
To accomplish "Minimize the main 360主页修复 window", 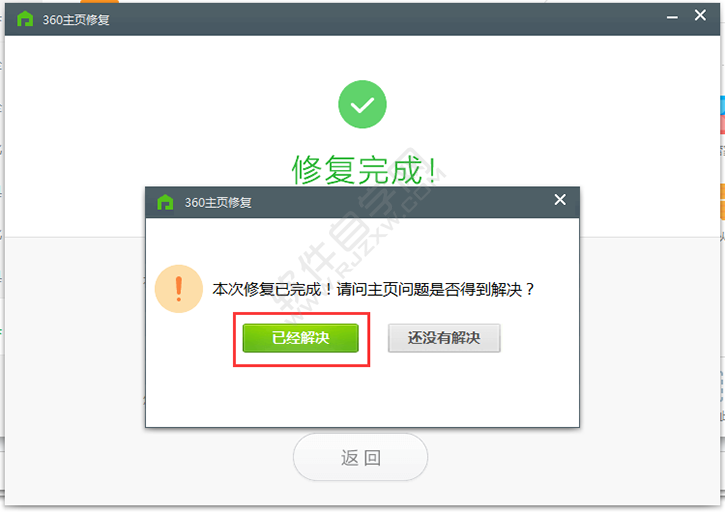I will coord(672,17).
